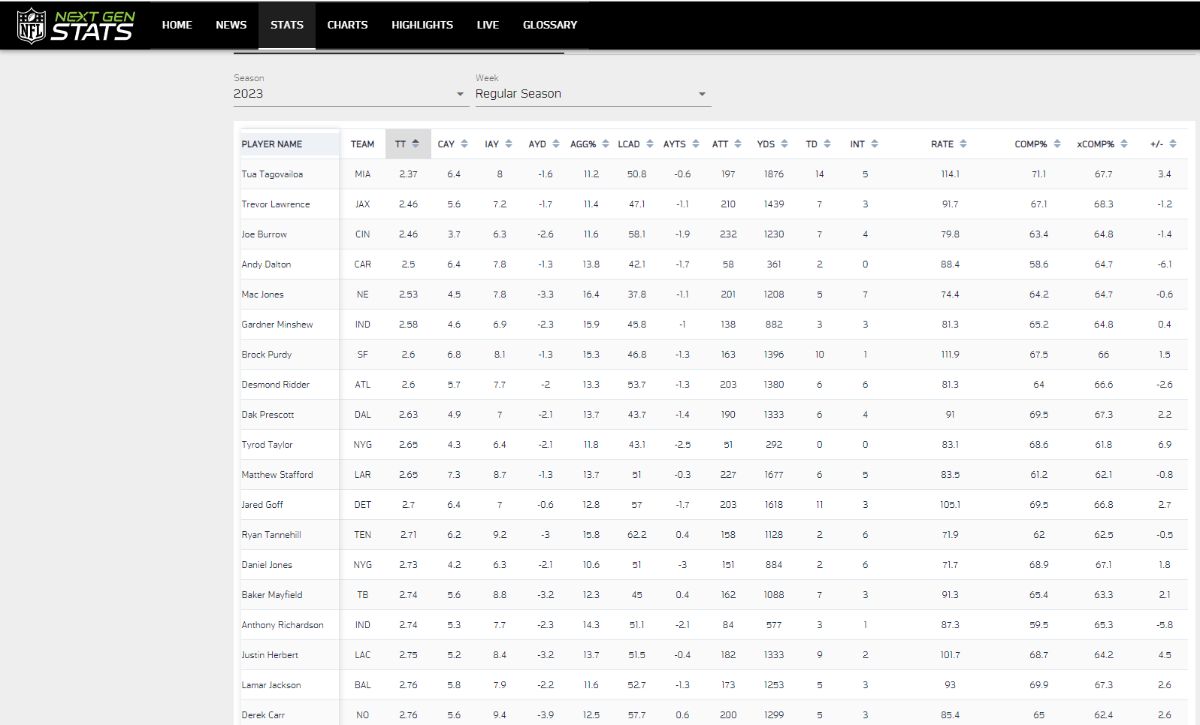
Task: Switch to the Glossary page
Action: point(550,25)
